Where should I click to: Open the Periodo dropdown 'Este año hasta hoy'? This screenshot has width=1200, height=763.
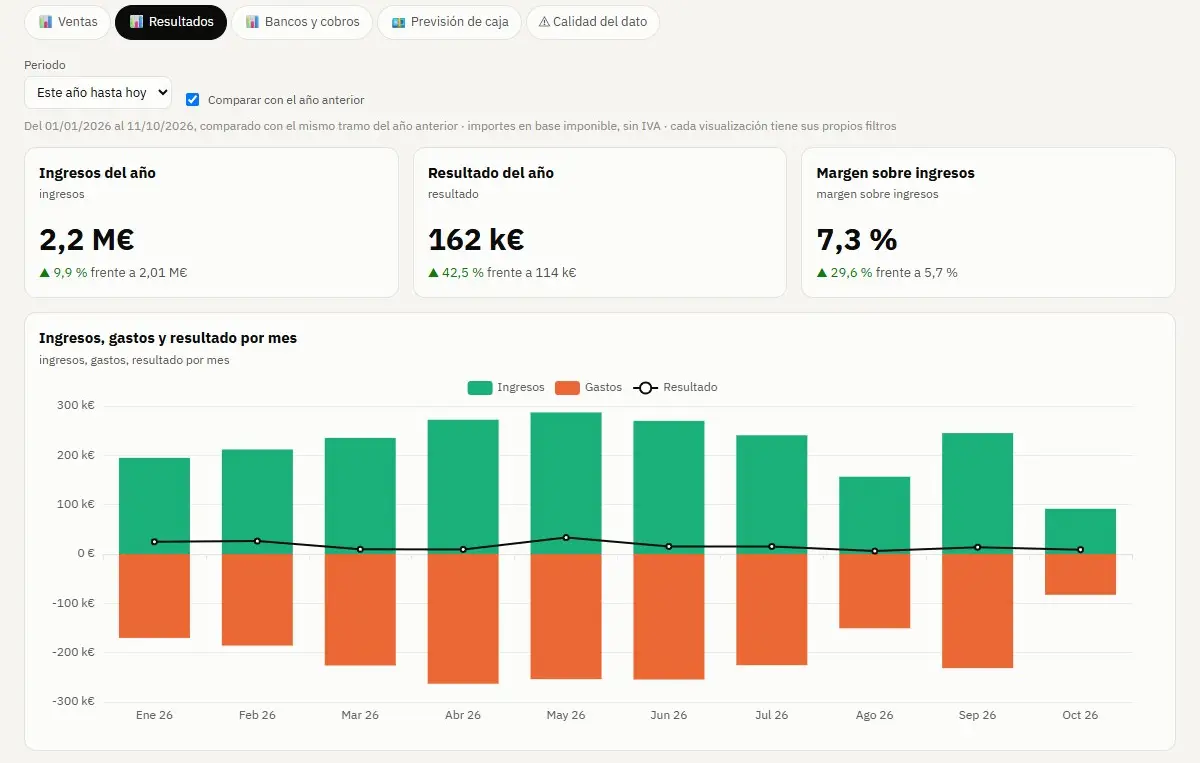click(98, 93)
